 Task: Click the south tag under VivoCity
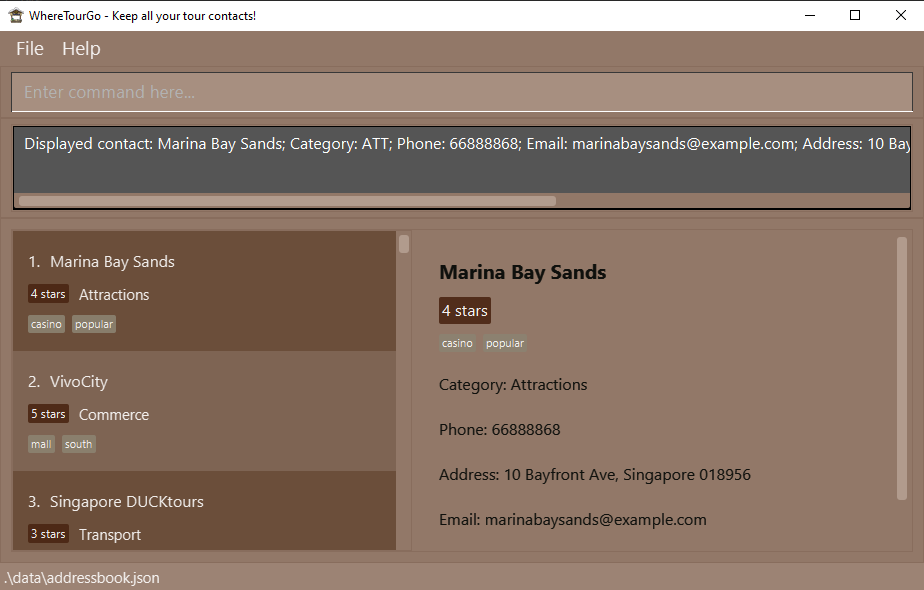tap(78, 444)
